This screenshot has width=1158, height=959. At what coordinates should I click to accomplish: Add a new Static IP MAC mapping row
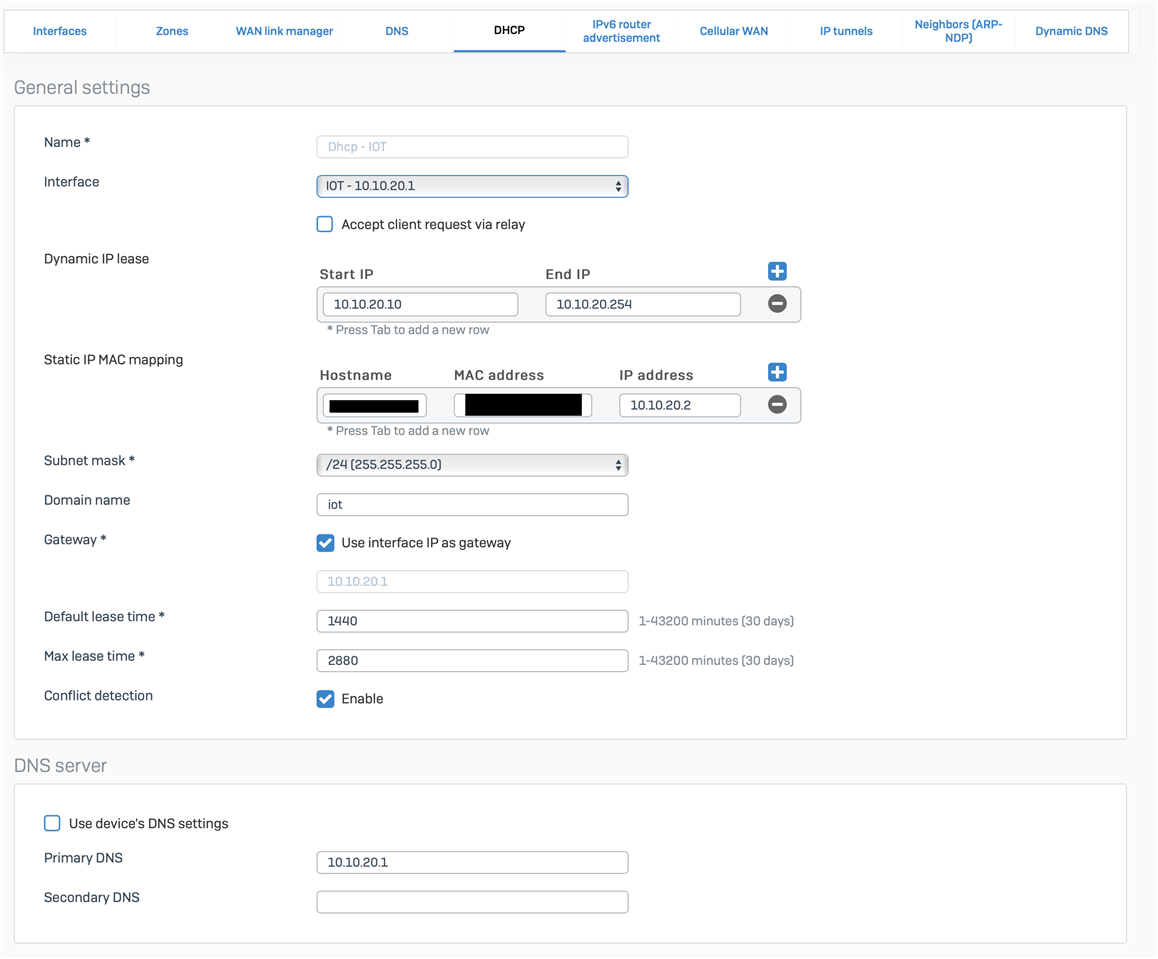[x=777, y=372]
